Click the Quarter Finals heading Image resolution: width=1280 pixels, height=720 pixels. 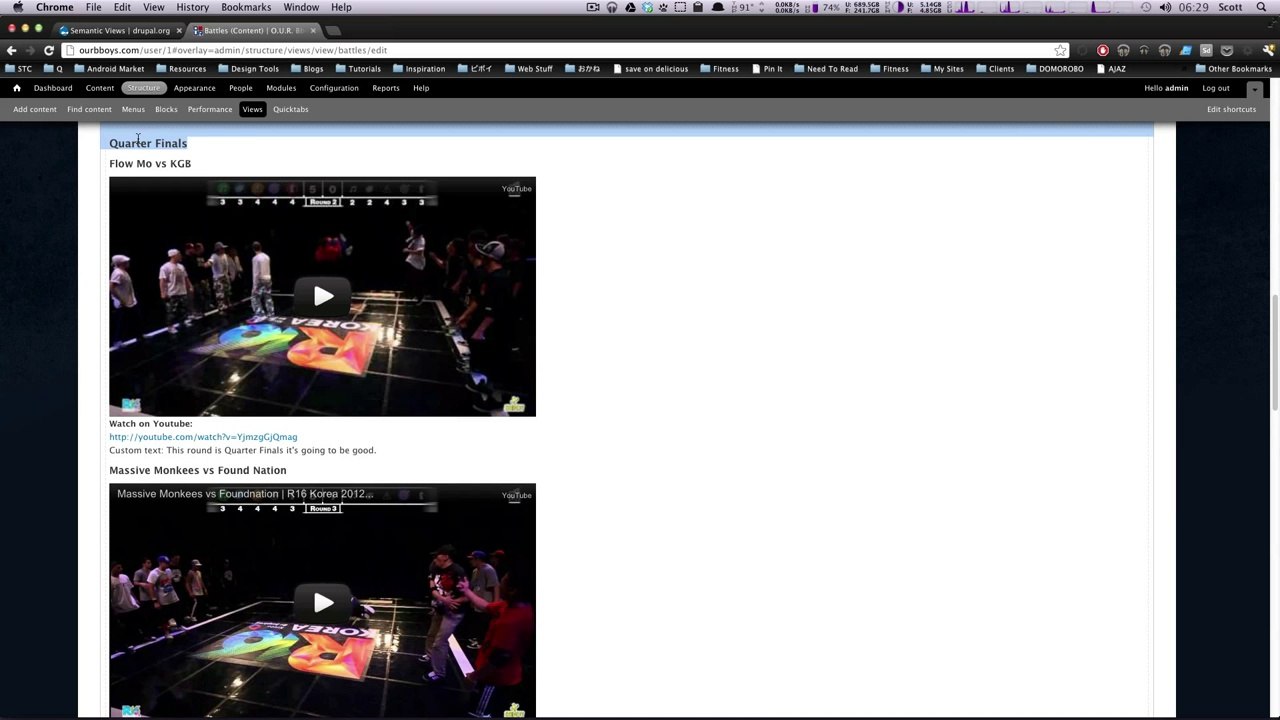click(x=148, y=143)
